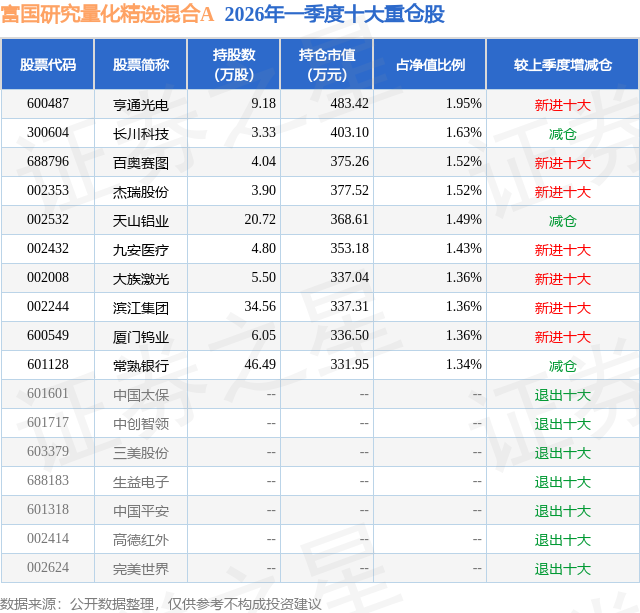640x613 pixels.
Task: Click 减仓 status in 长川科技 row
Action: 562,134
